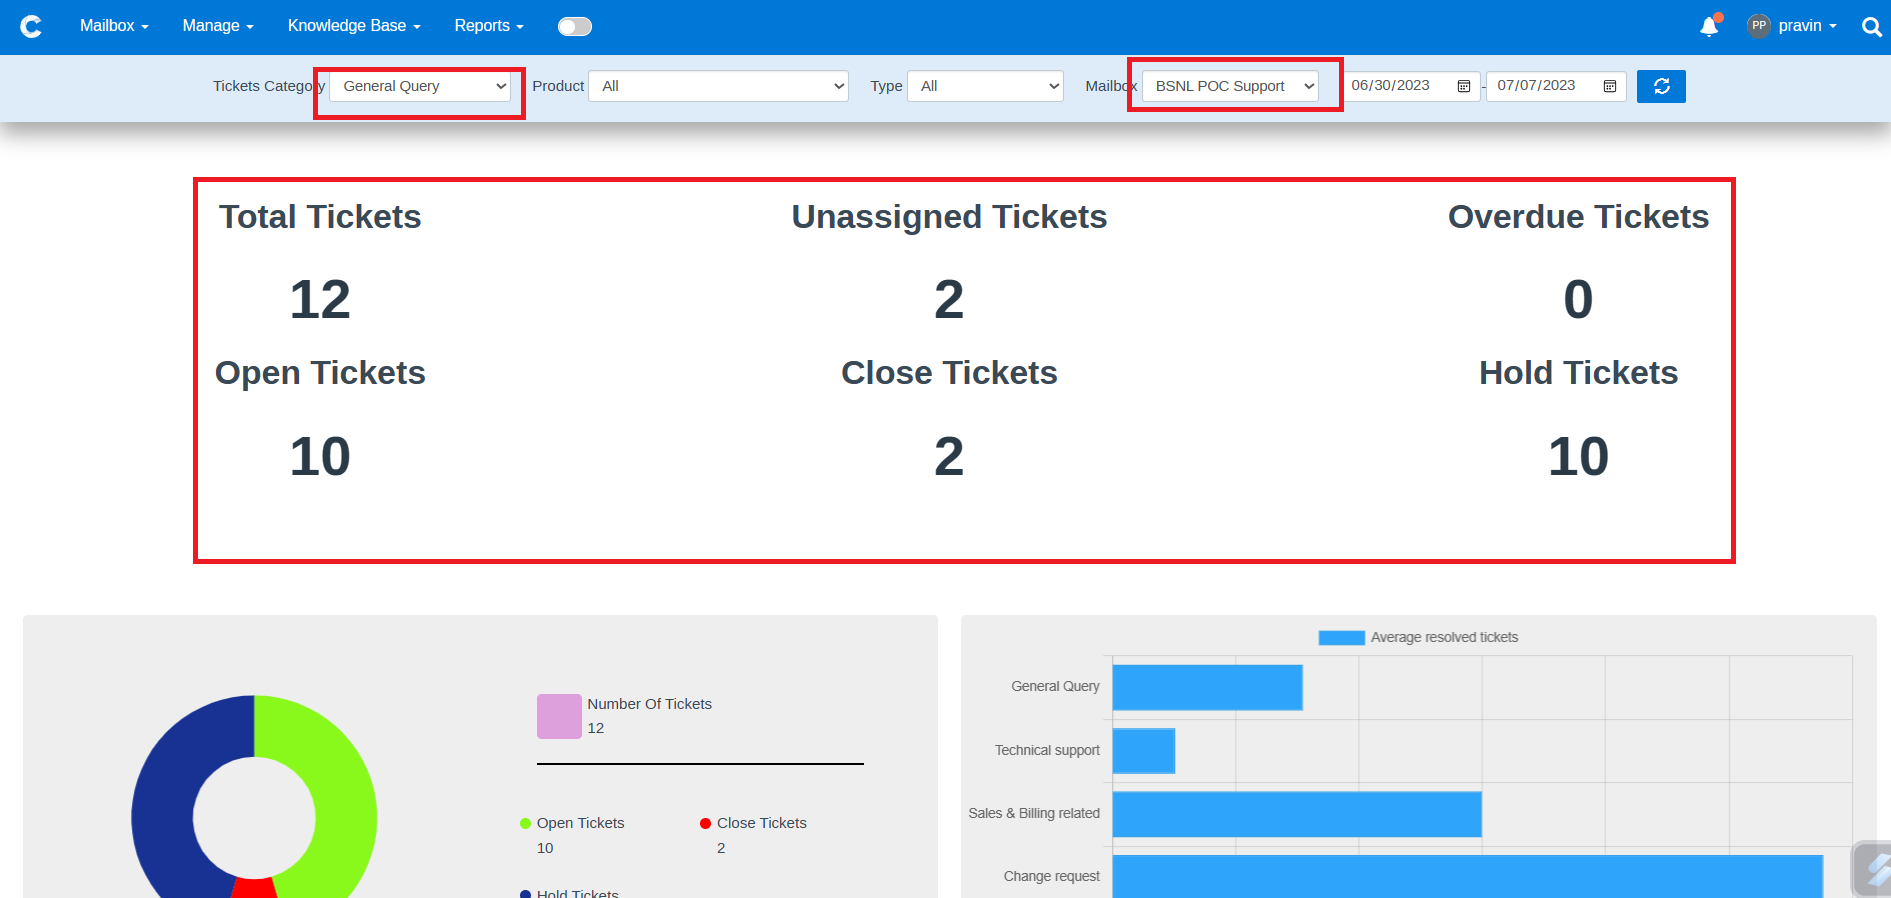Click the 06/30/2023 start date field
Viewport: 1891px width, 898px height.
click(1411, 86)
